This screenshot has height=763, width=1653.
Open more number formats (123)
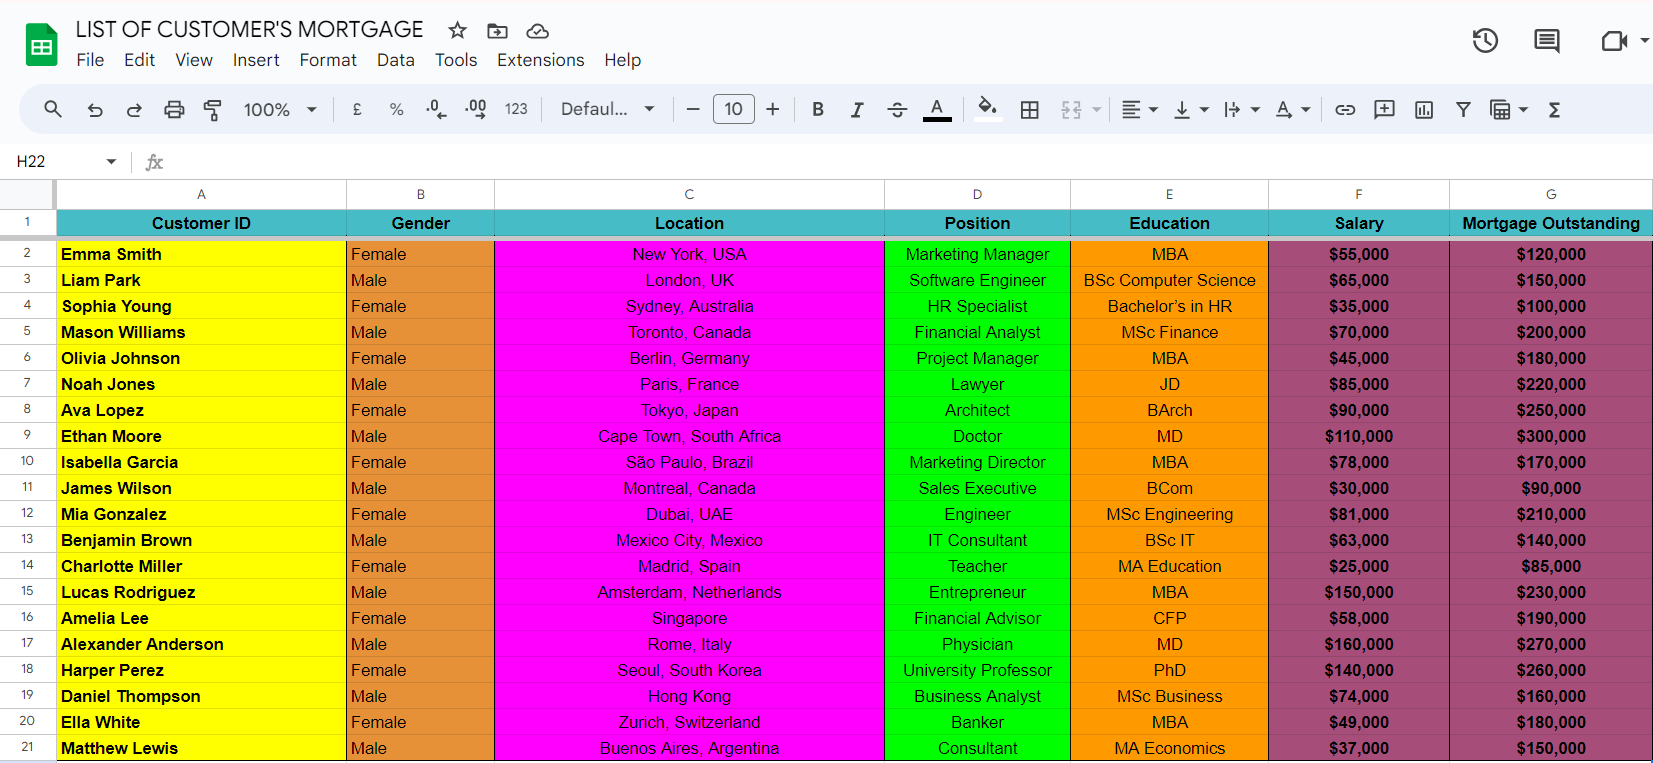(x=516, y=110)
